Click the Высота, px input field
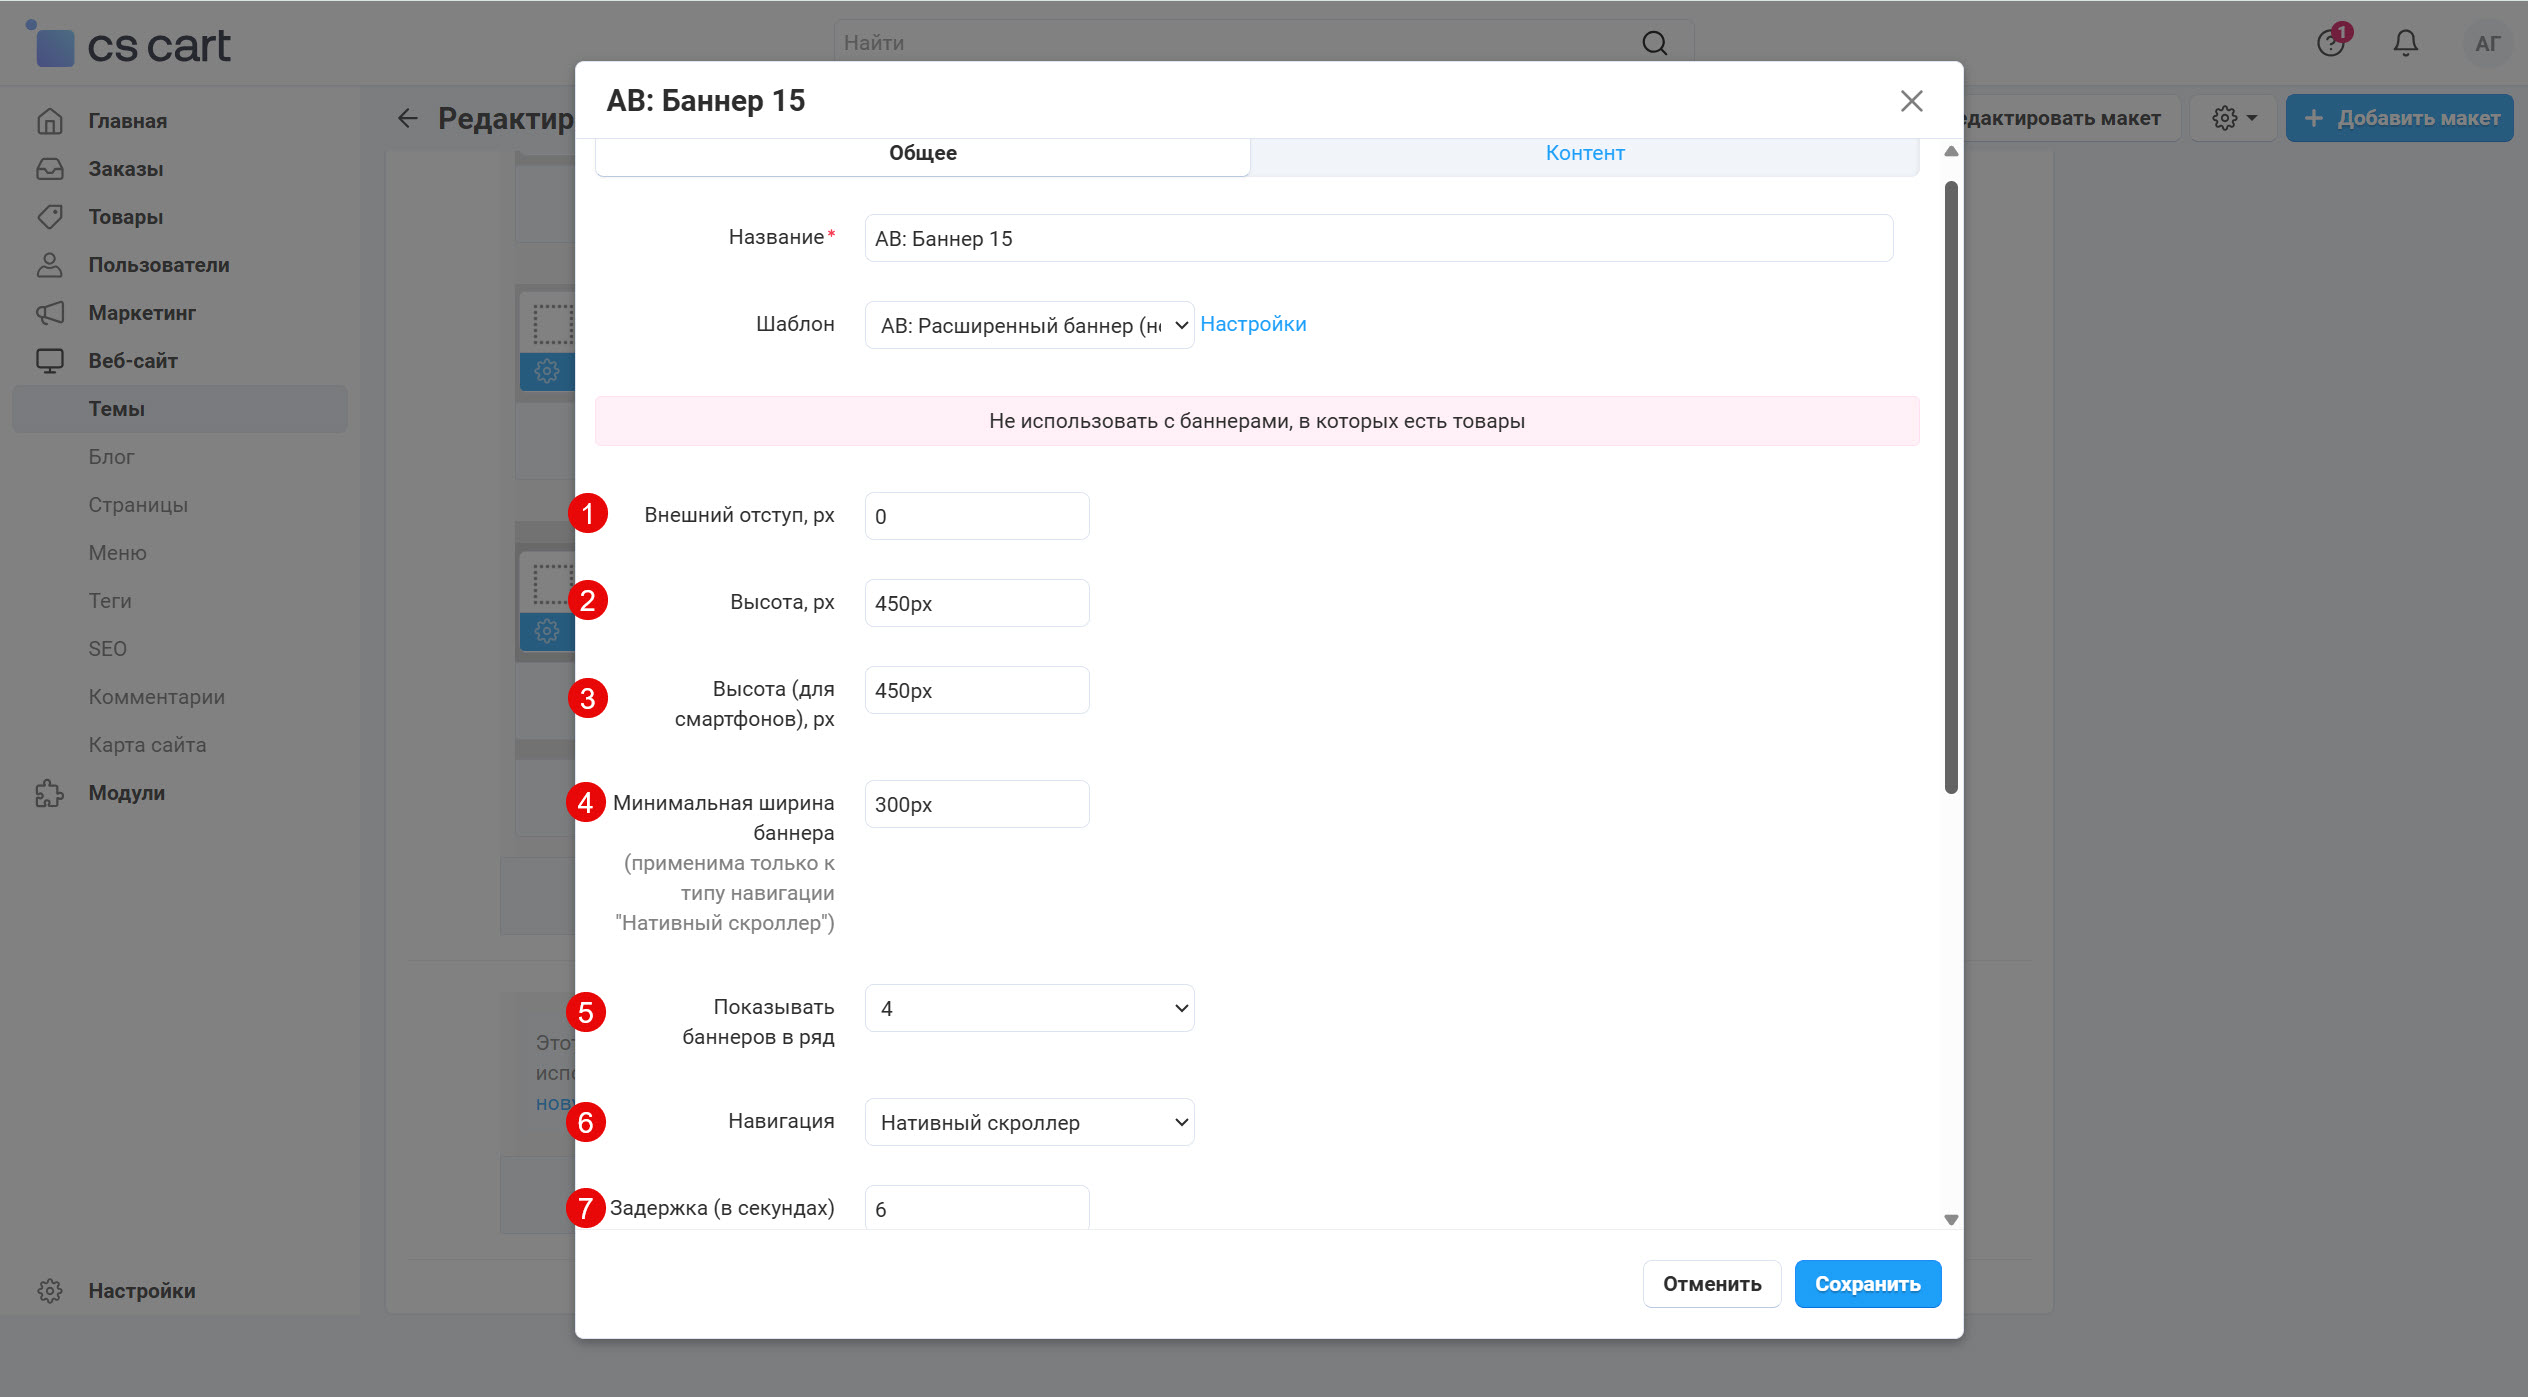2528x1397 pixels. pos(976,603)
